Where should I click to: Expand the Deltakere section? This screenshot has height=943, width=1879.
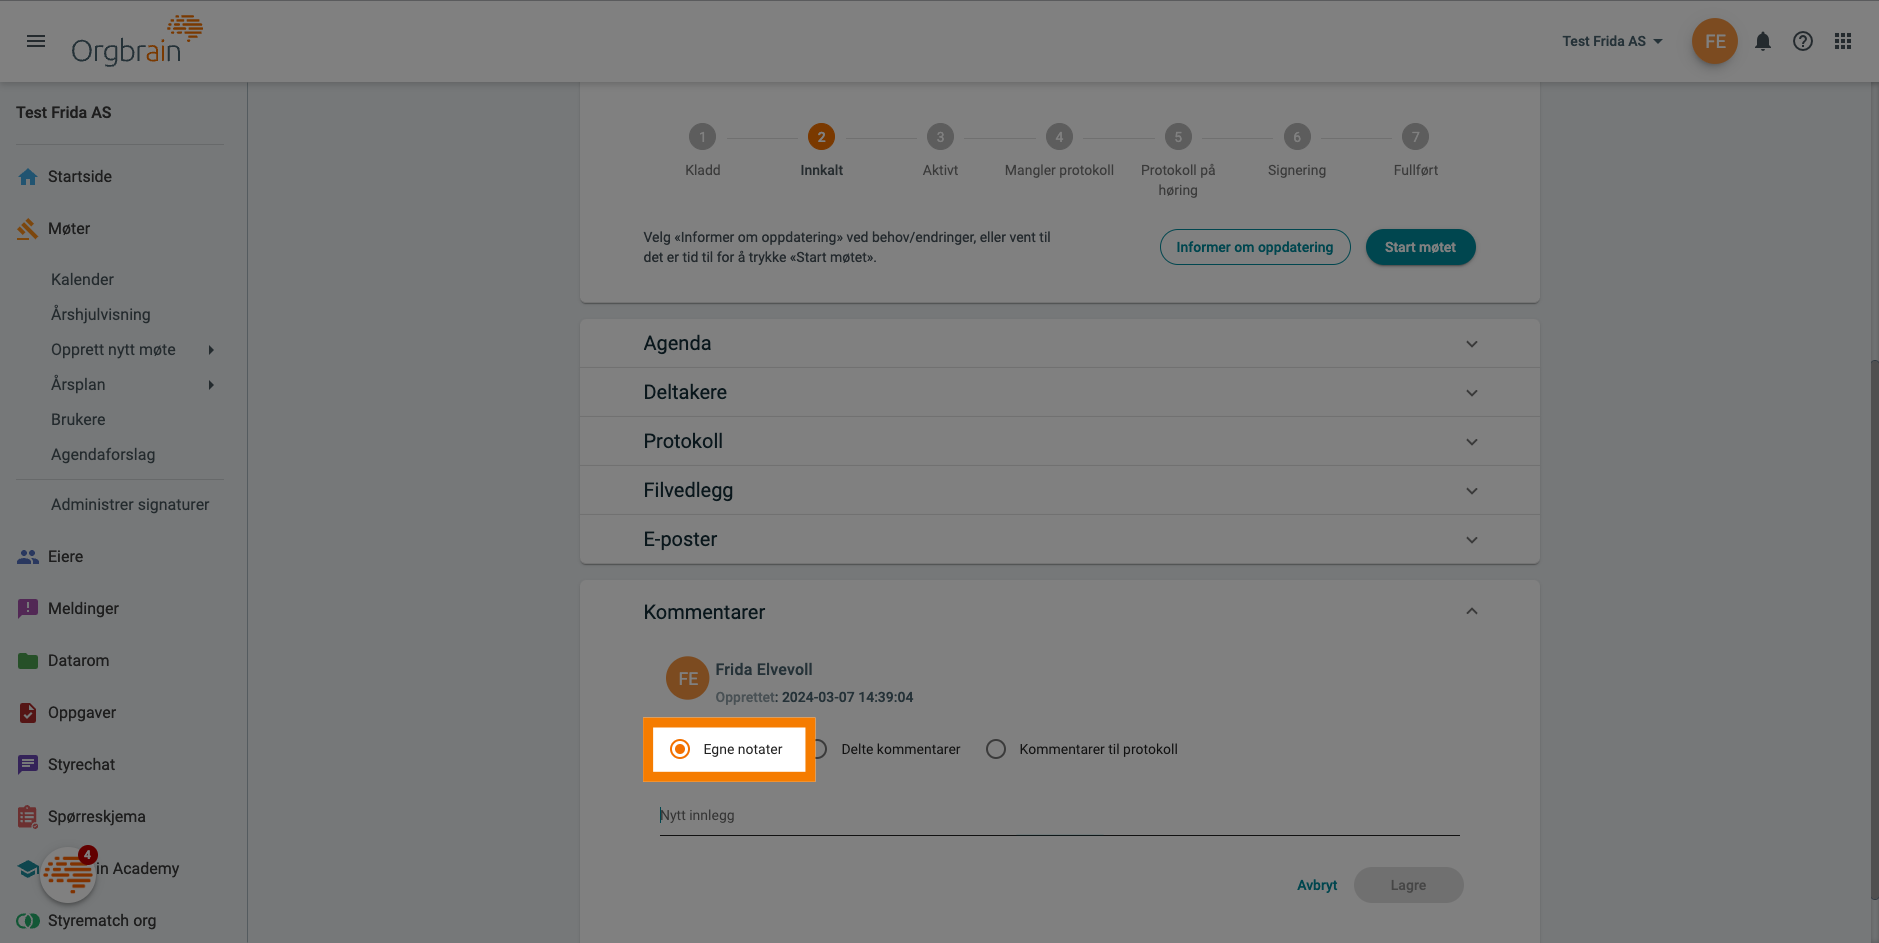(x=1059, y=392)
